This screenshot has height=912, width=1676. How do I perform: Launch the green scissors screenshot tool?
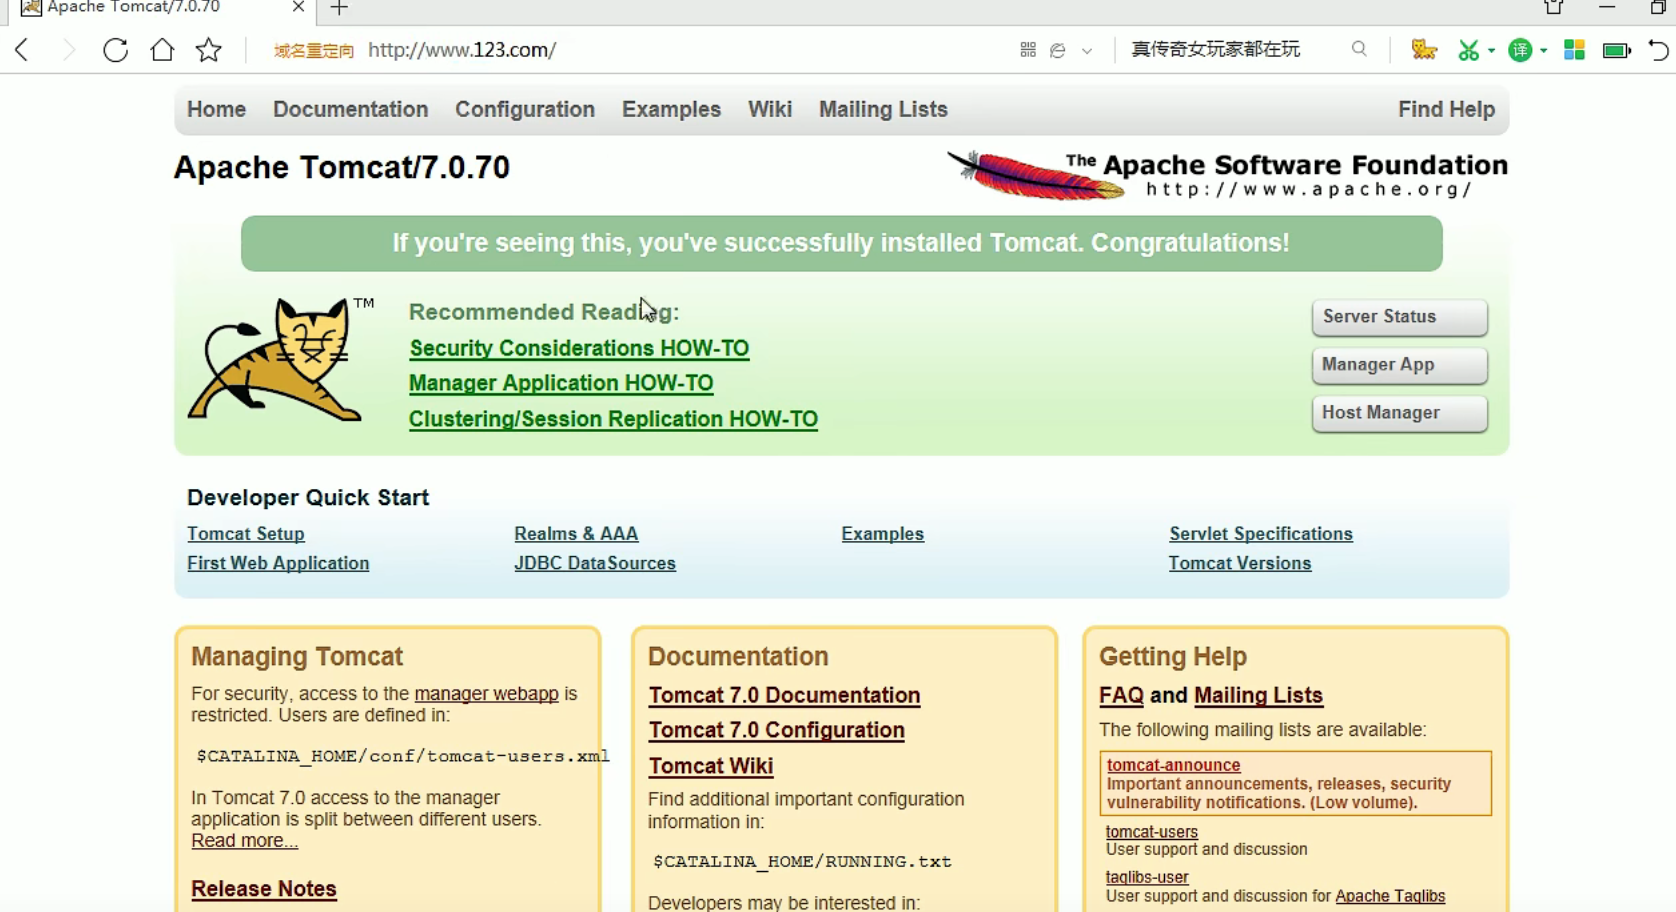tap(1468, 50)
